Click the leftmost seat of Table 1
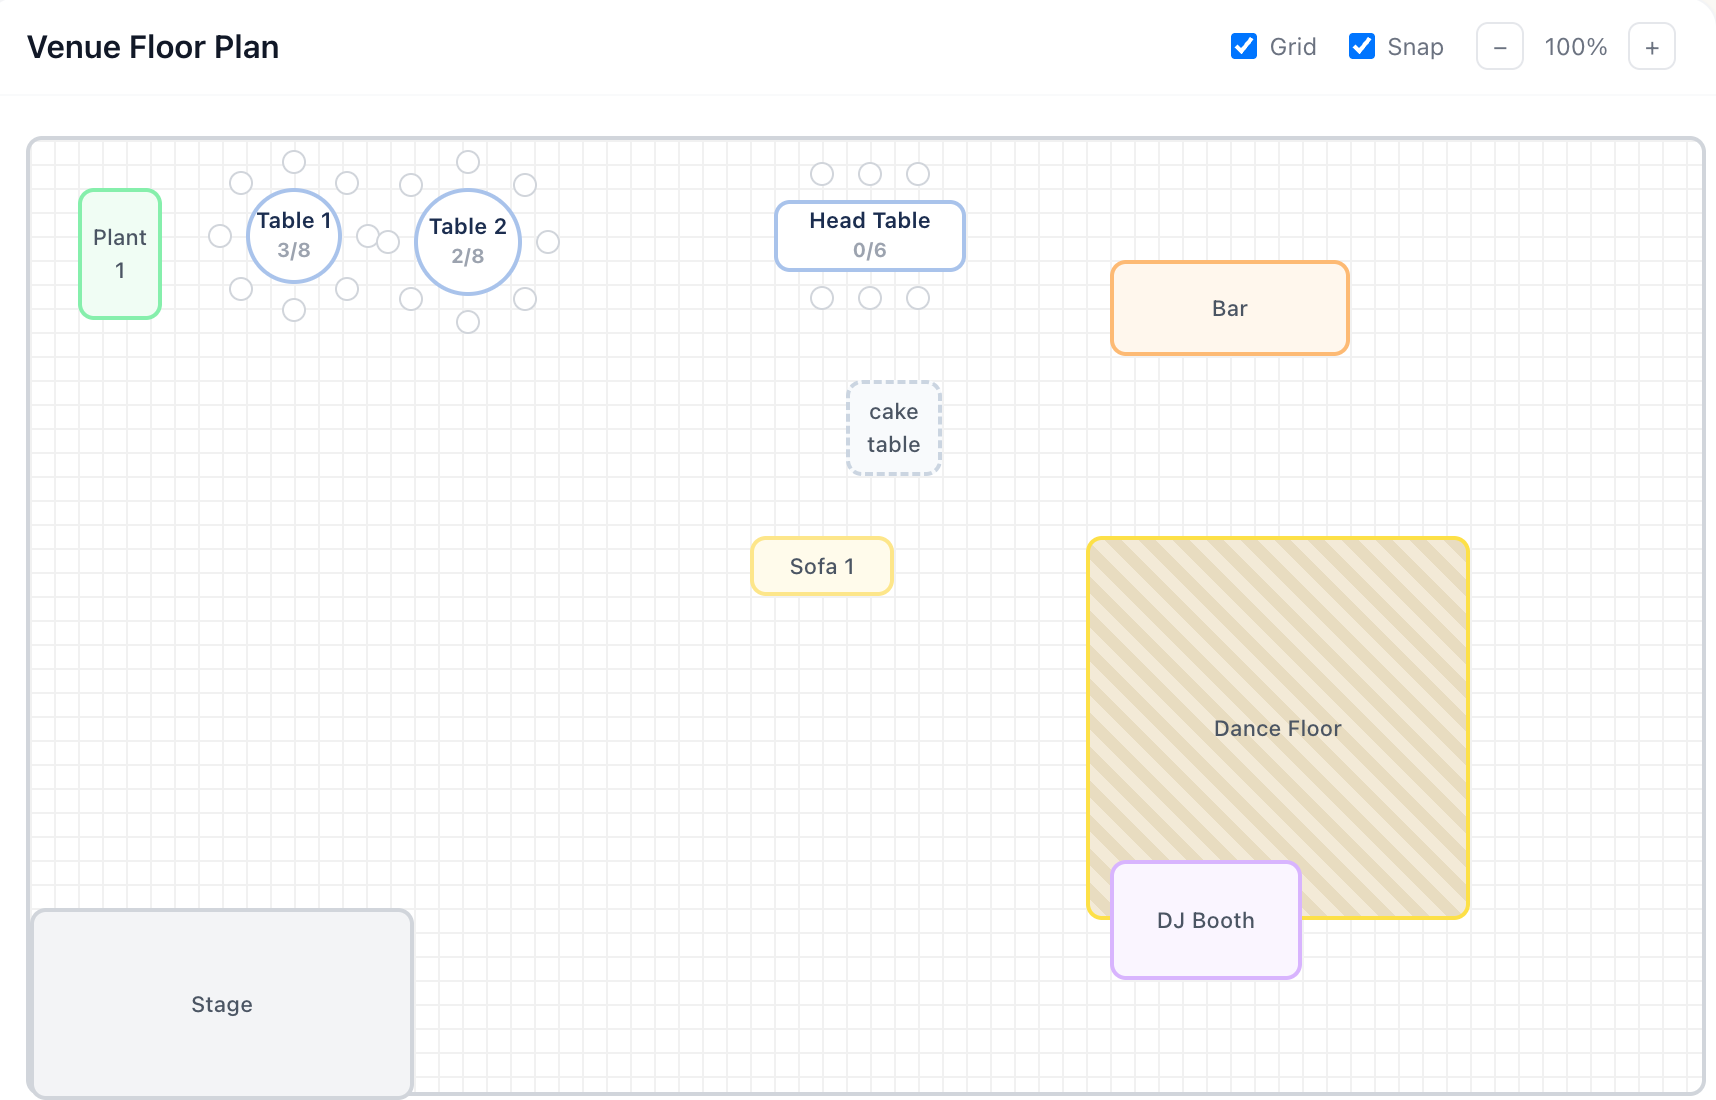Image resolution: width=1716 pixels, height=1100 pixels. point(220,236)
